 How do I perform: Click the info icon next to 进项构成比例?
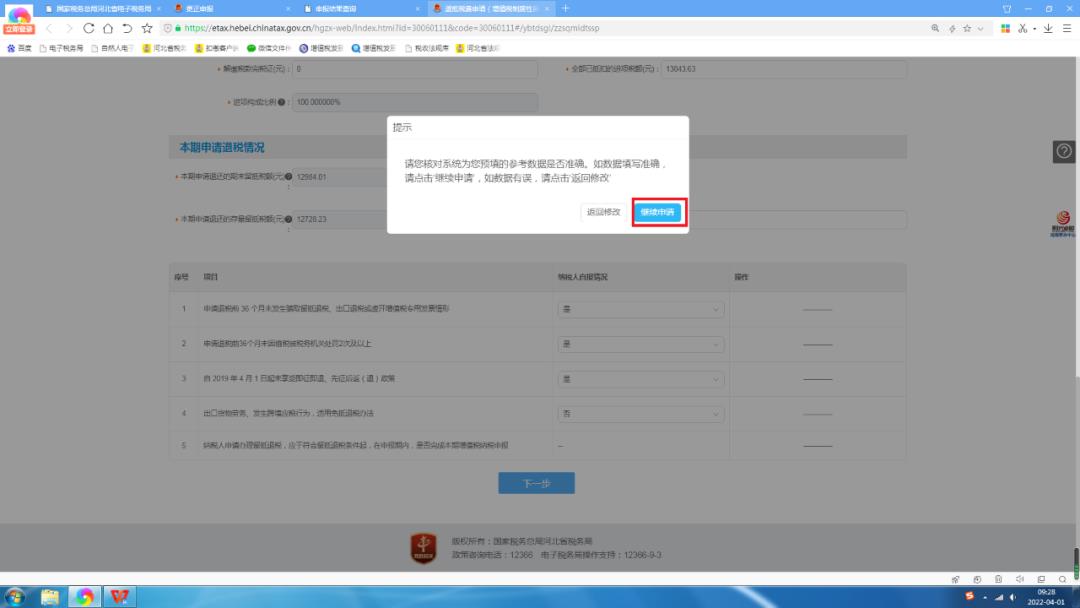coord(282,102)
